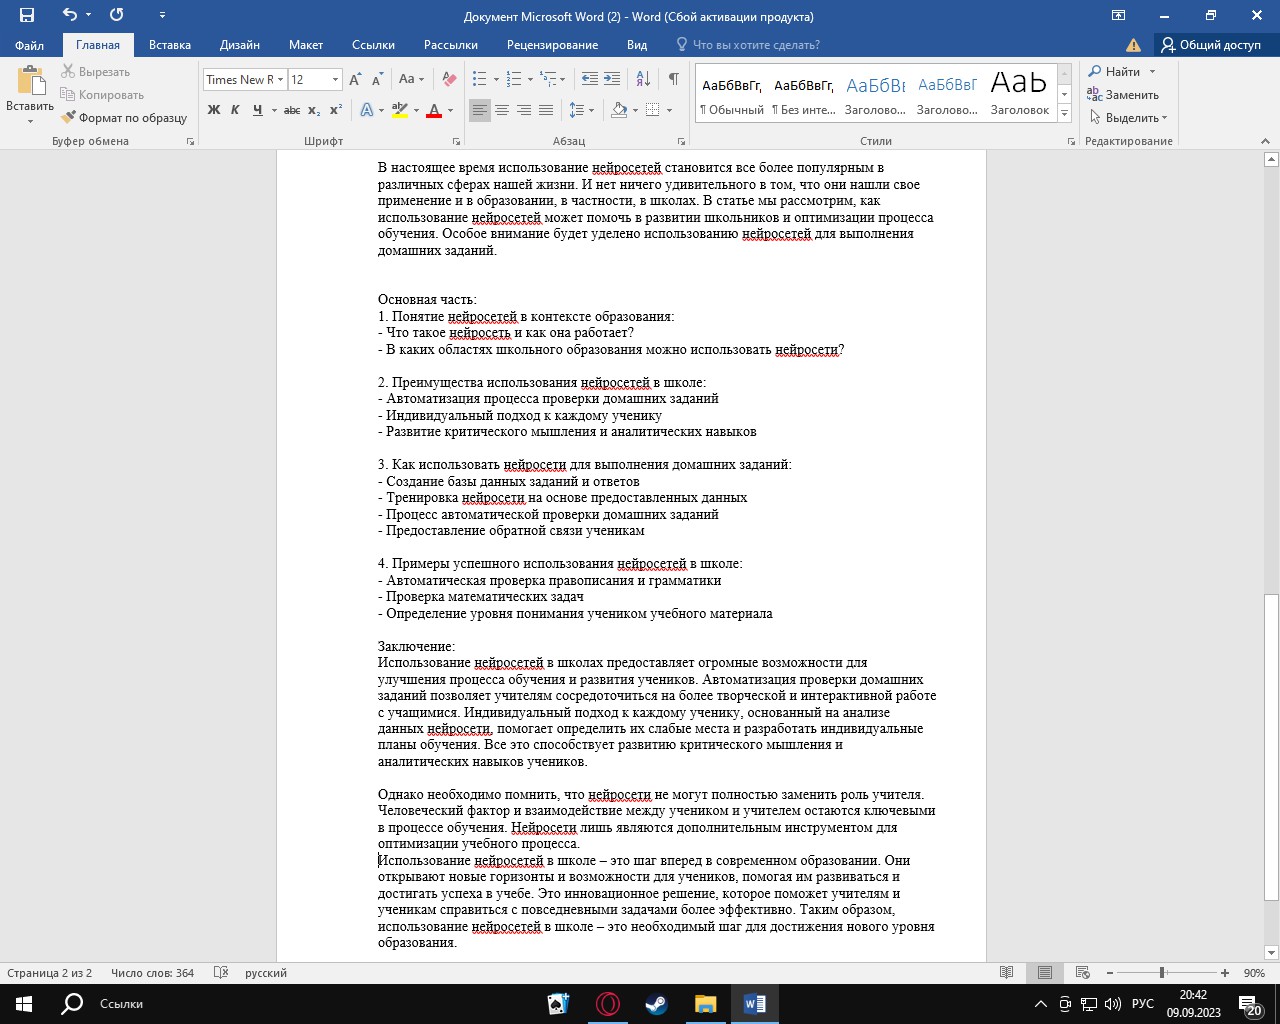Toggle italic formatting (К)
The height and width of the screenshot is (1024, 1280).
(x=235, y=110)
